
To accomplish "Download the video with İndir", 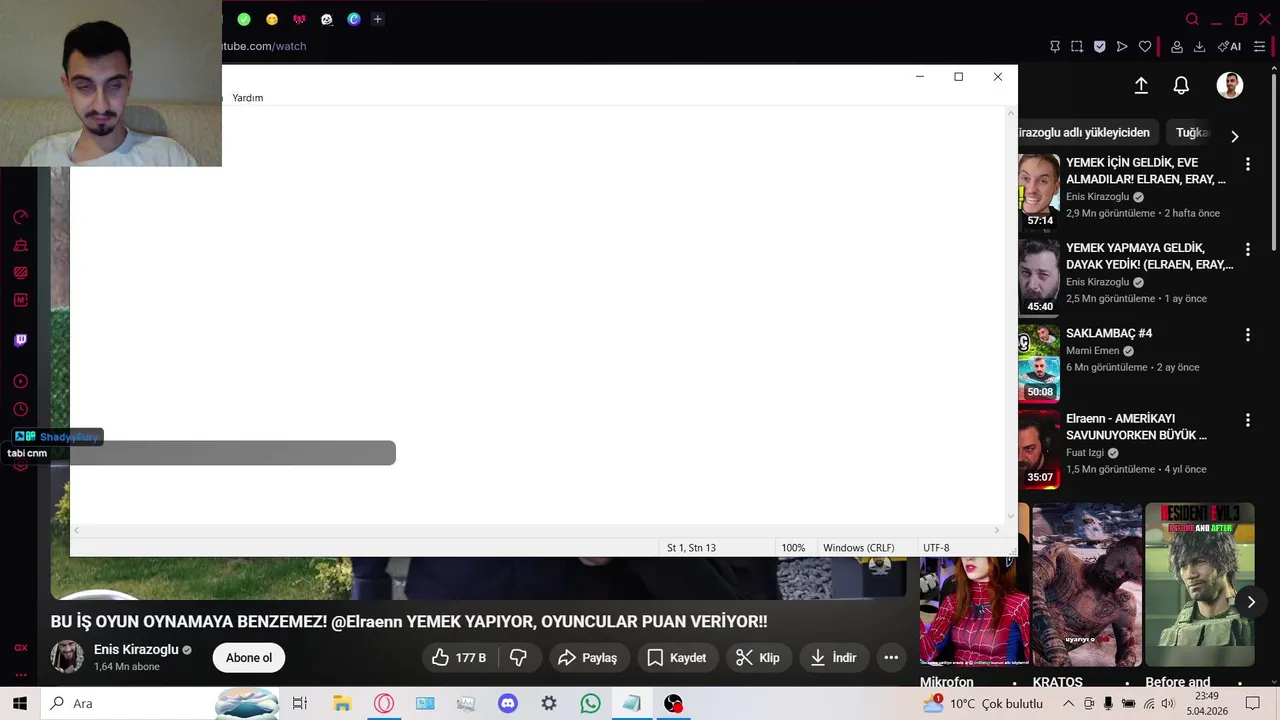I will 834,658.
